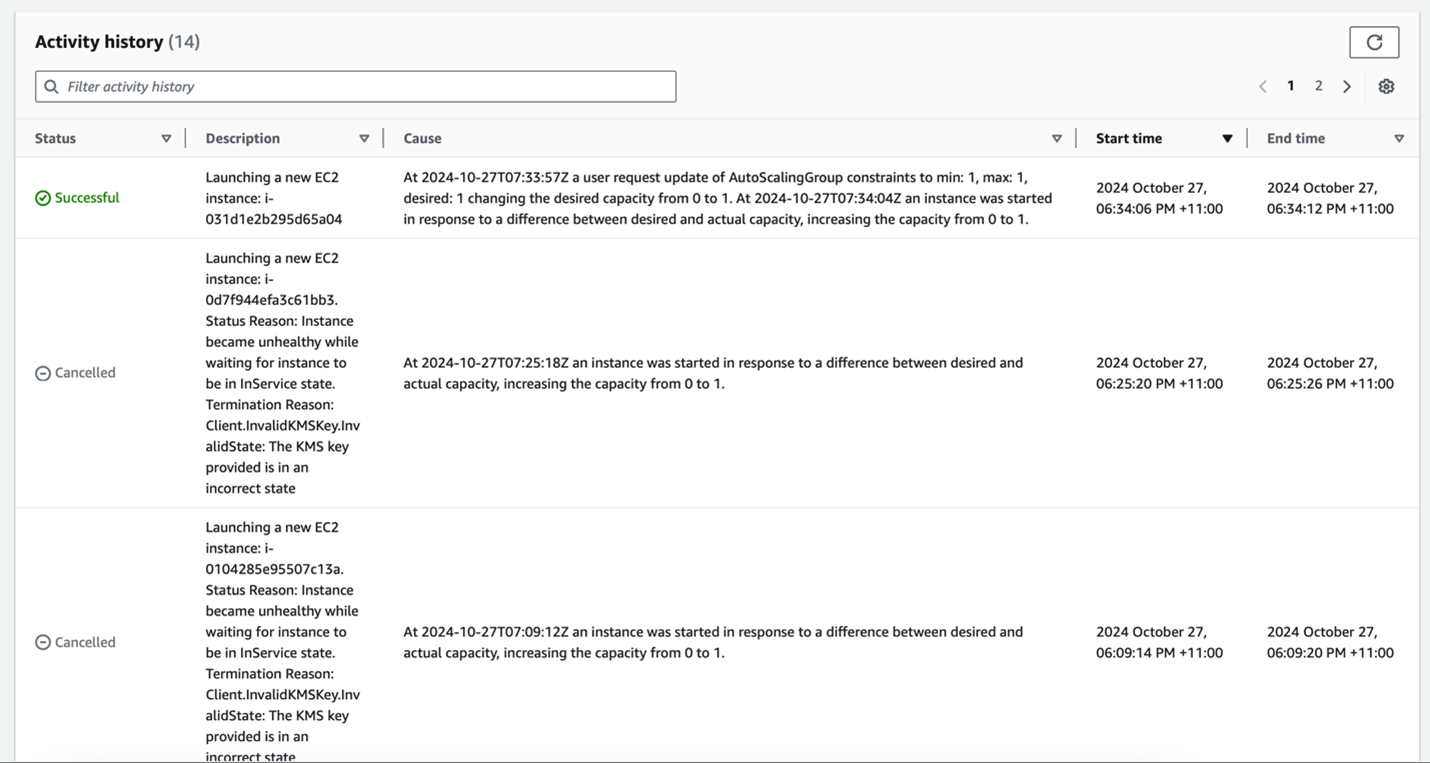Toggle sorting on the End time column
1430x763 pixels.
click(x=1399, y=138)
